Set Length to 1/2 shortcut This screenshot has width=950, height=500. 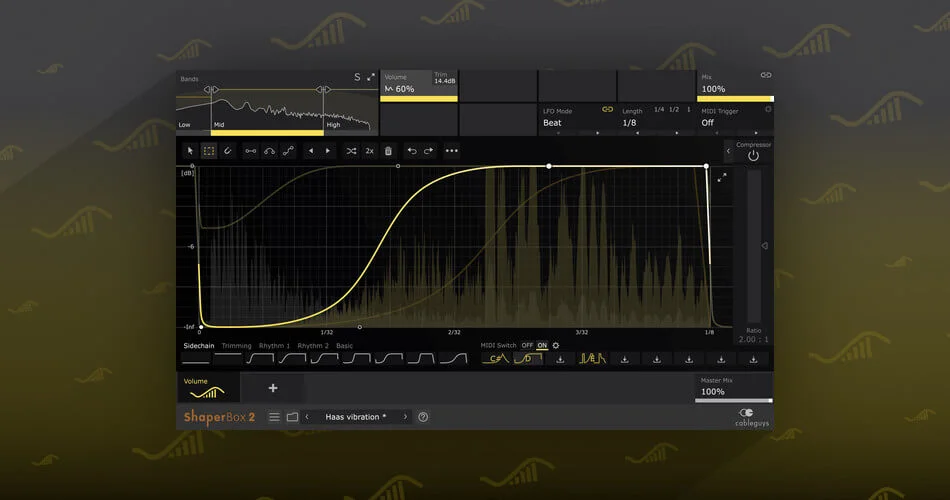coord(674,110)
